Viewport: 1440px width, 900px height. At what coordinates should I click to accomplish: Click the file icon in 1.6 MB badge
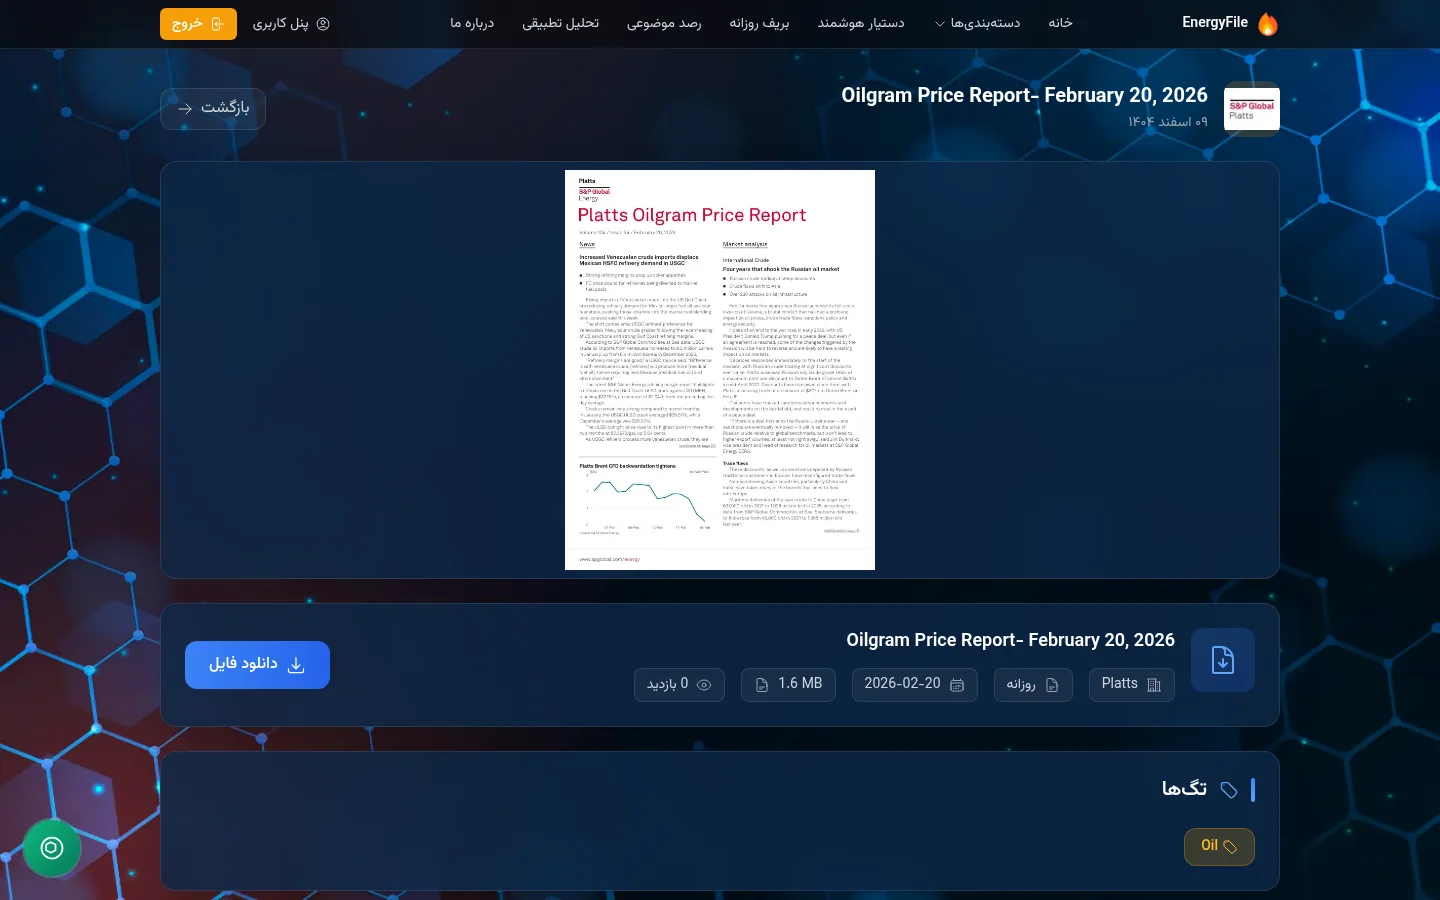[762, 685]
